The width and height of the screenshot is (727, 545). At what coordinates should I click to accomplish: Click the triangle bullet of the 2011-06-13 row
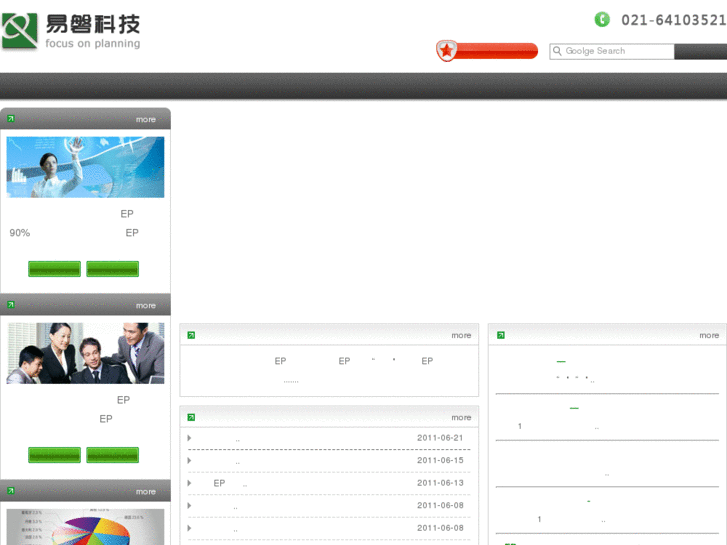pyautogui.click(x=189, y=483)
